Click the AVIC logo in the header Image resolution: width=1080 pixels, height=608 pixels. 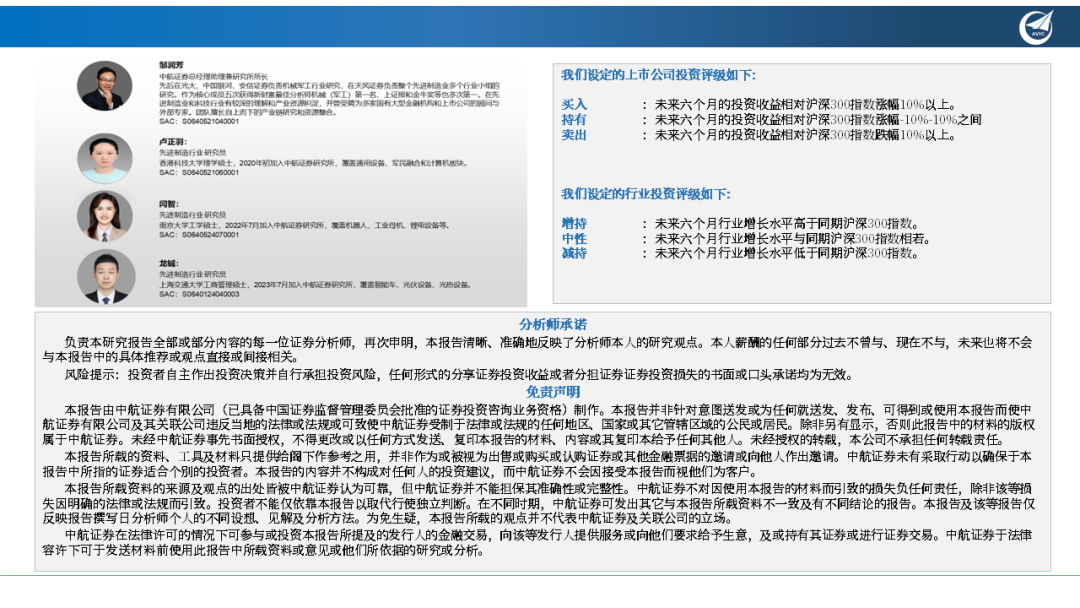1036,28
